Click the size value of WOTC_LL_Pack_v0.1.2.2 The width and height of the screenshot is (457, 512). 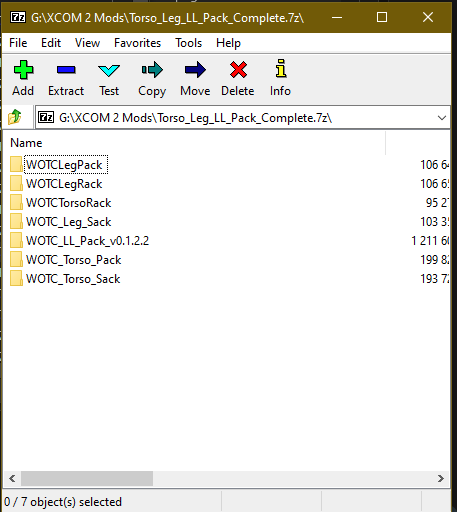click(x=430, y=241)
